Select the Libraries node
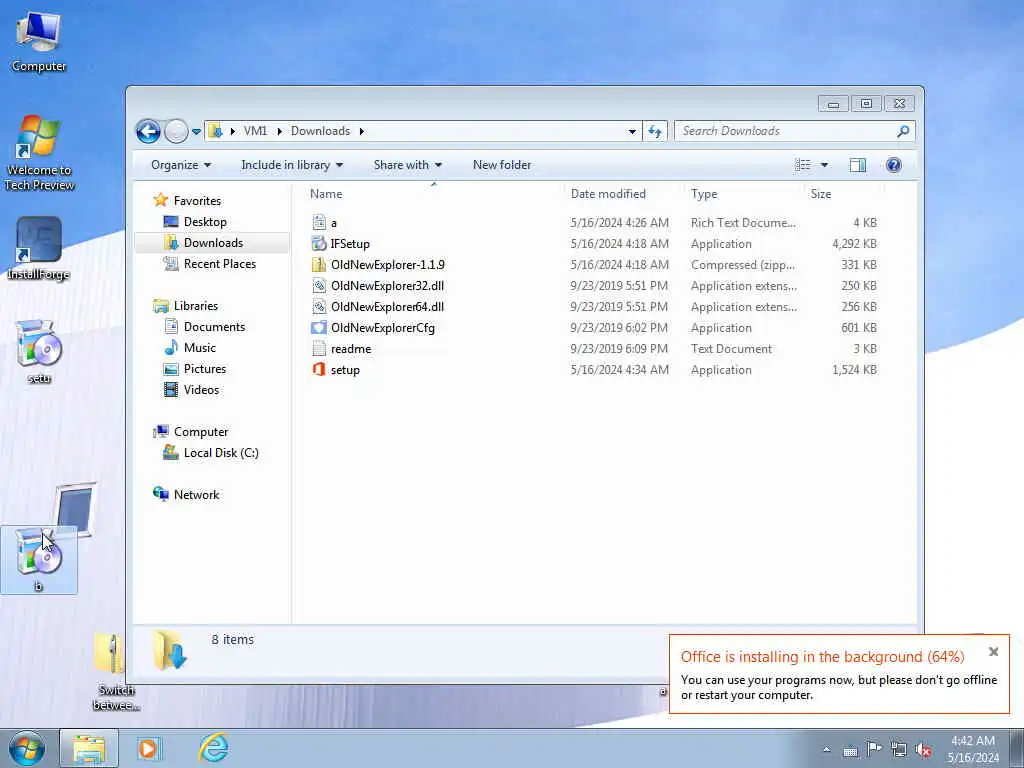This screenshot has width=1024, height=768. click(195, 306)
